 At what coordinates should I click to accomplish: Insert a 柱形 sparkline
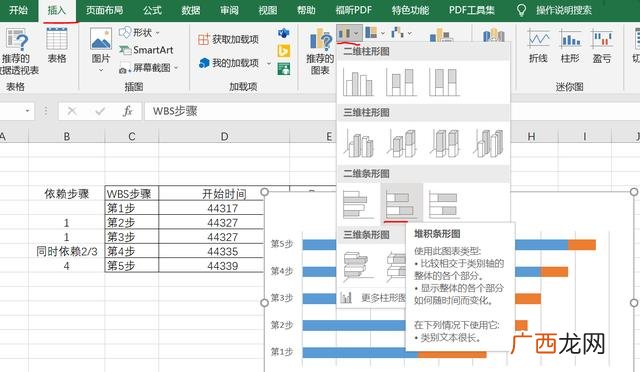pos(570,46)
